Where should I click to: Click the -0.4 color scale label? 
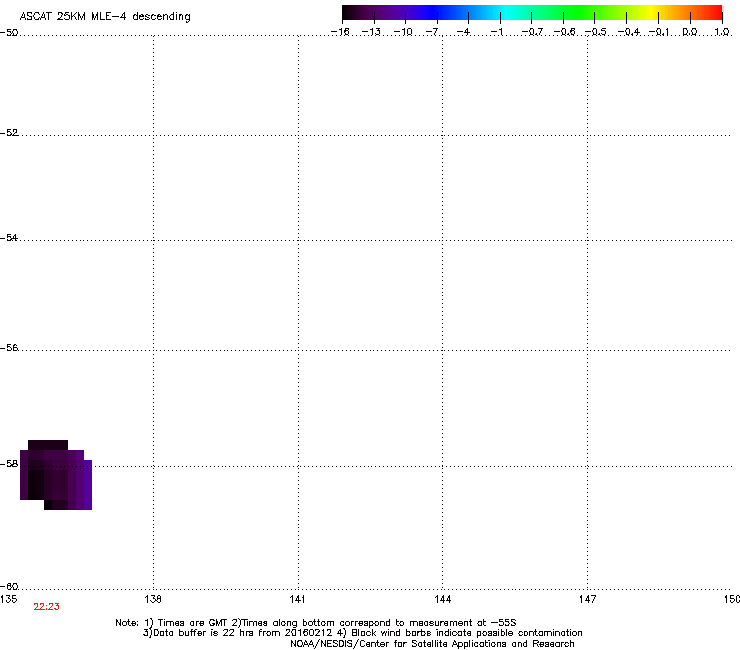pyautogui.click(x=629, y=32)
